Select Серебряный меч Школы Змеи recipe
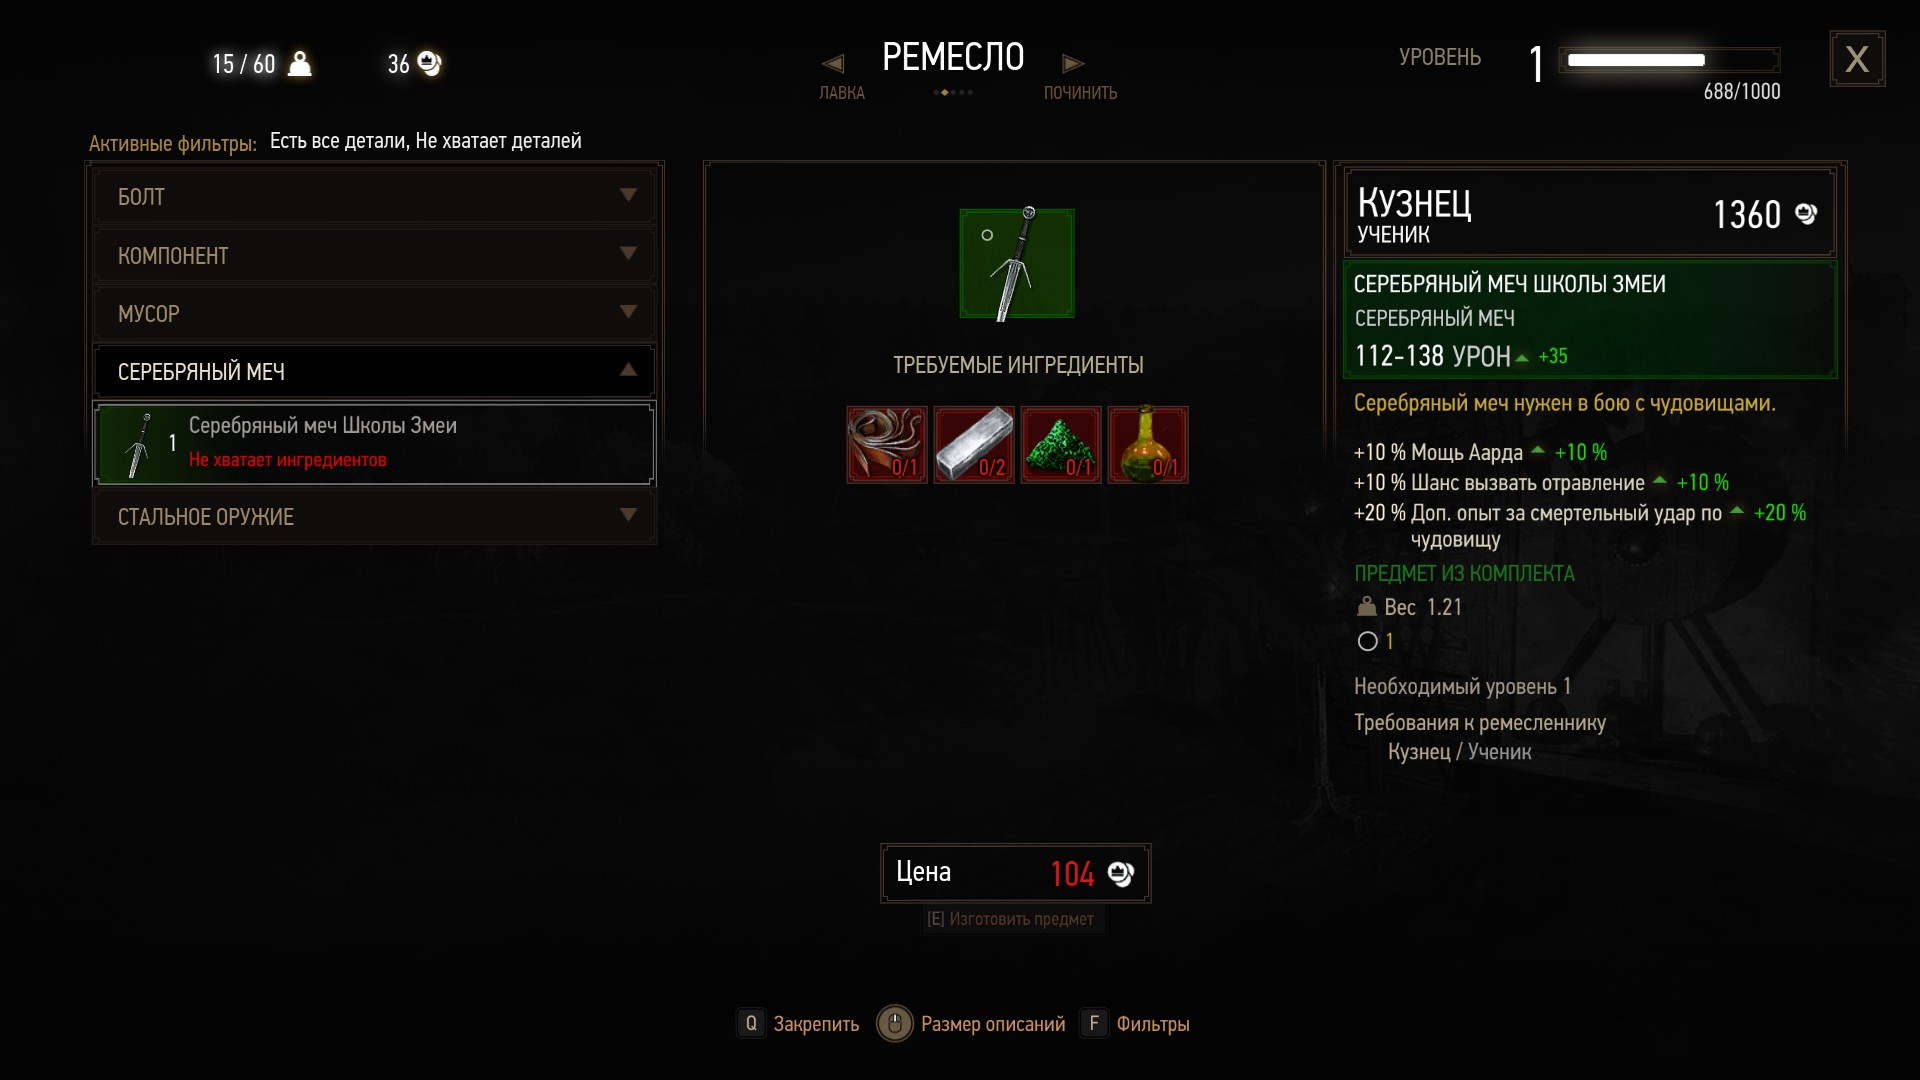 (x=375, y=443)
